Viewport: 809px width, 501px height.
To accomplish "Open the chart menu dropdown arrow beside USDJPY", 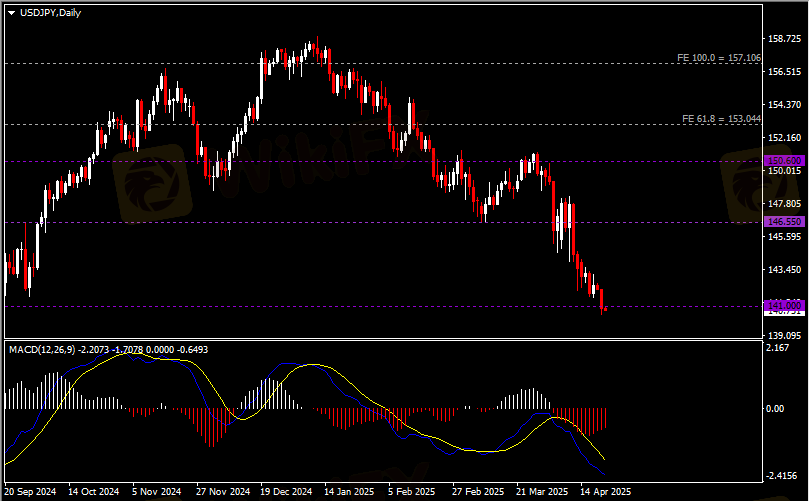I will coord(11,13).
